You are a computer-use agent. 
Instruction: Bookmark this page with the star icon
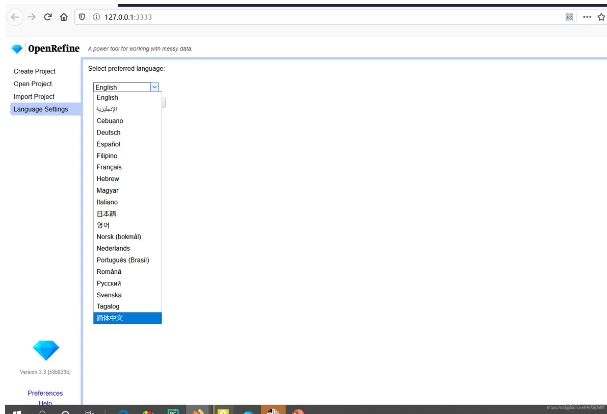pyautogui.click(x=601, y=17)
